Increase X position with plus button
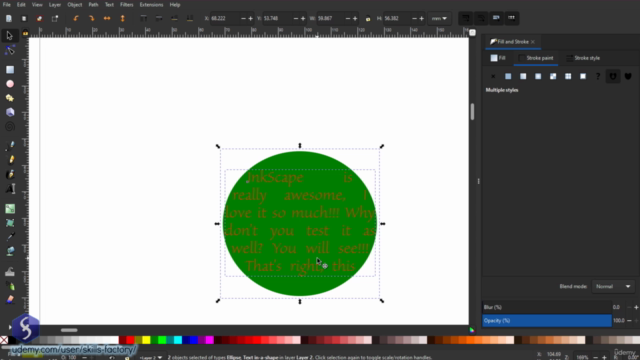Viewport: 640px width, 360px height. [x=251, y=18]
